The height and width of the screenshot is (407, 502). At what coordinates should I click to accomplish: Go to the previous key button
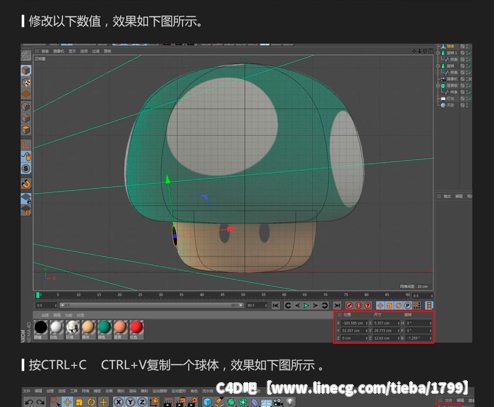point(288,305)
